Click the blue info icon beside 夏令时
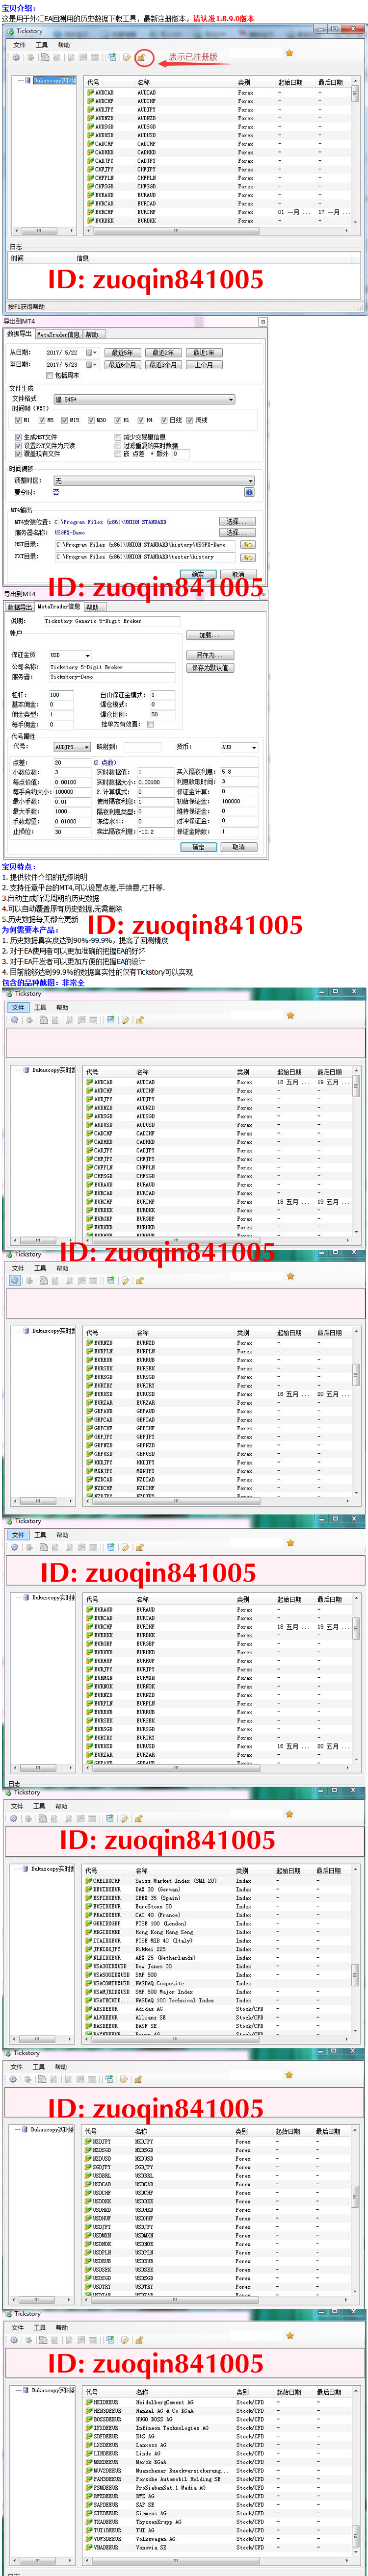This screenshot has height=2576, width=368. click(x=249, y=492)
